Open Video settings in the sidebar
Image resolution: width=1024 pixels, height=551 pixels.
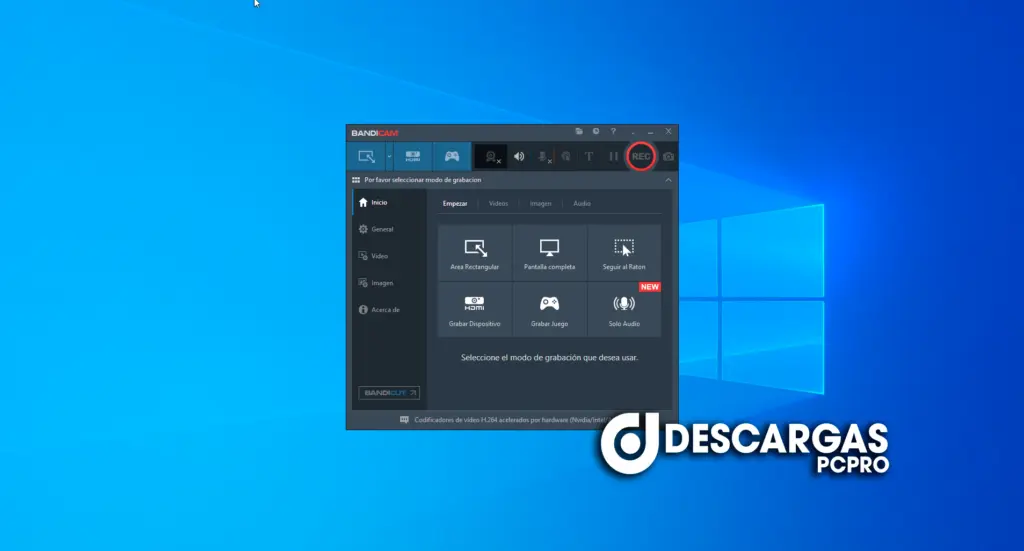point(389,256)
